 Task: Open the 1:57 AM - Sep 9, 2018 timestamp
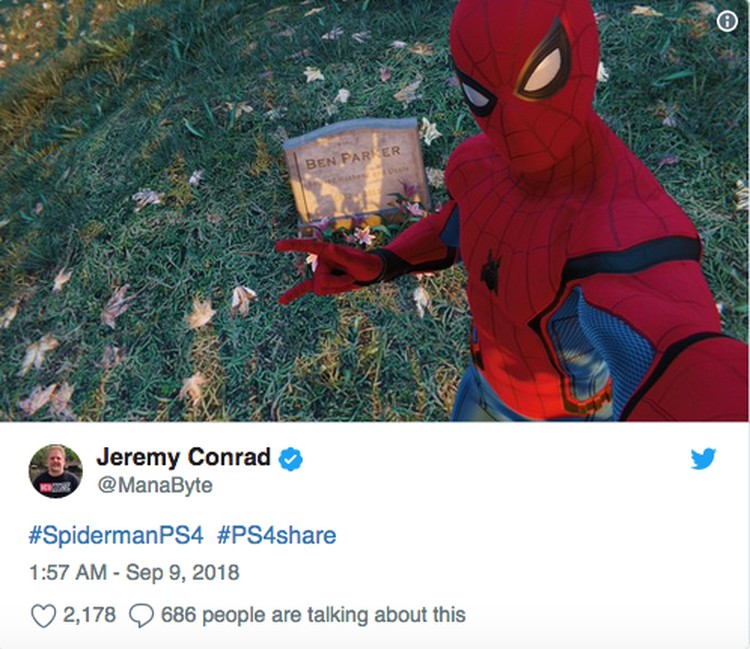point(134,572)
